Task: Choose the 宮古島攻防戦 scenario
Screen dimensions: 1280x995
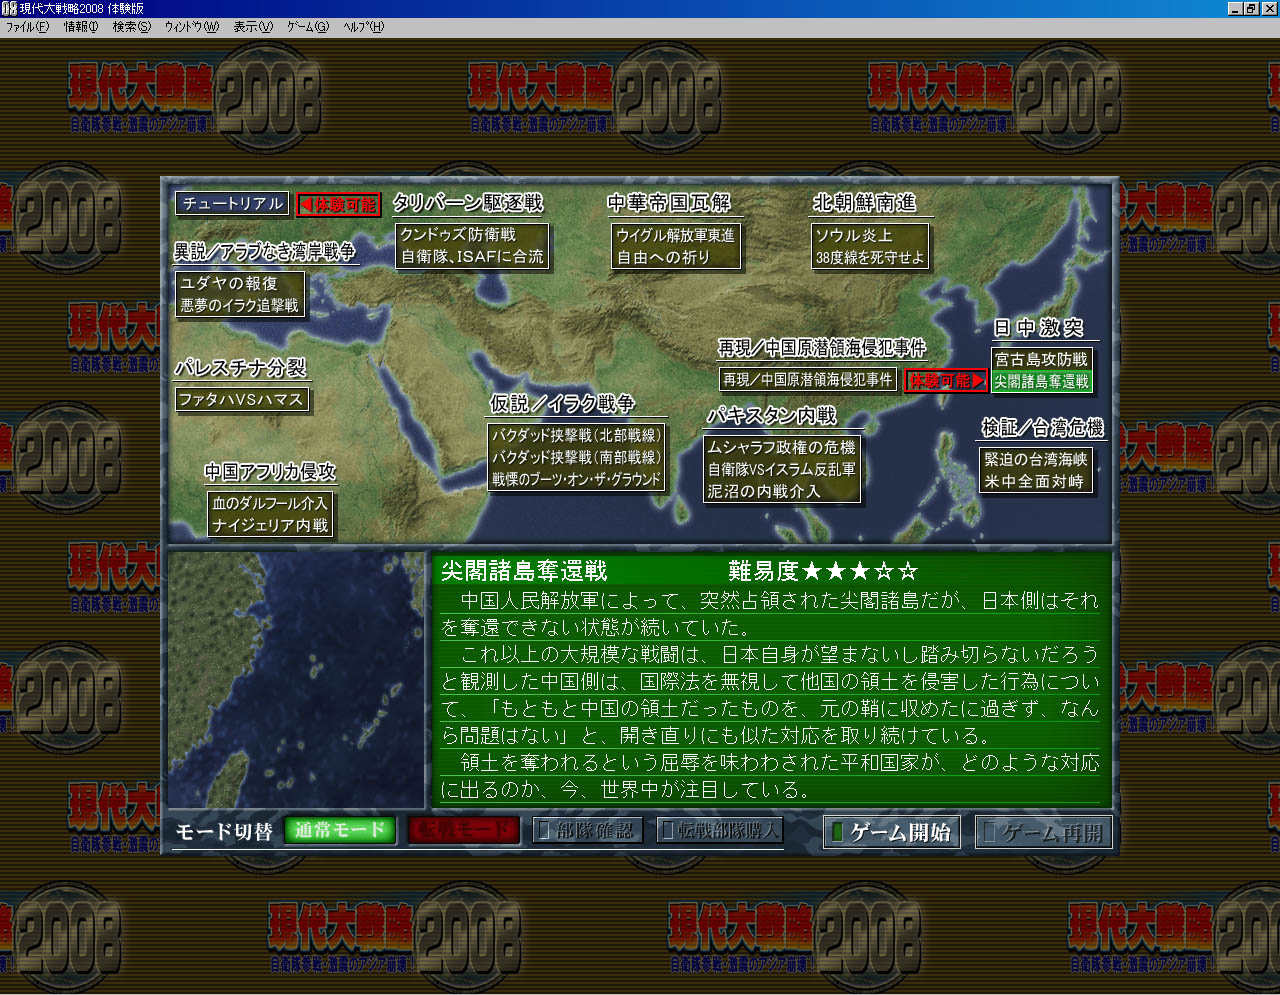Action: [1041, 360]
